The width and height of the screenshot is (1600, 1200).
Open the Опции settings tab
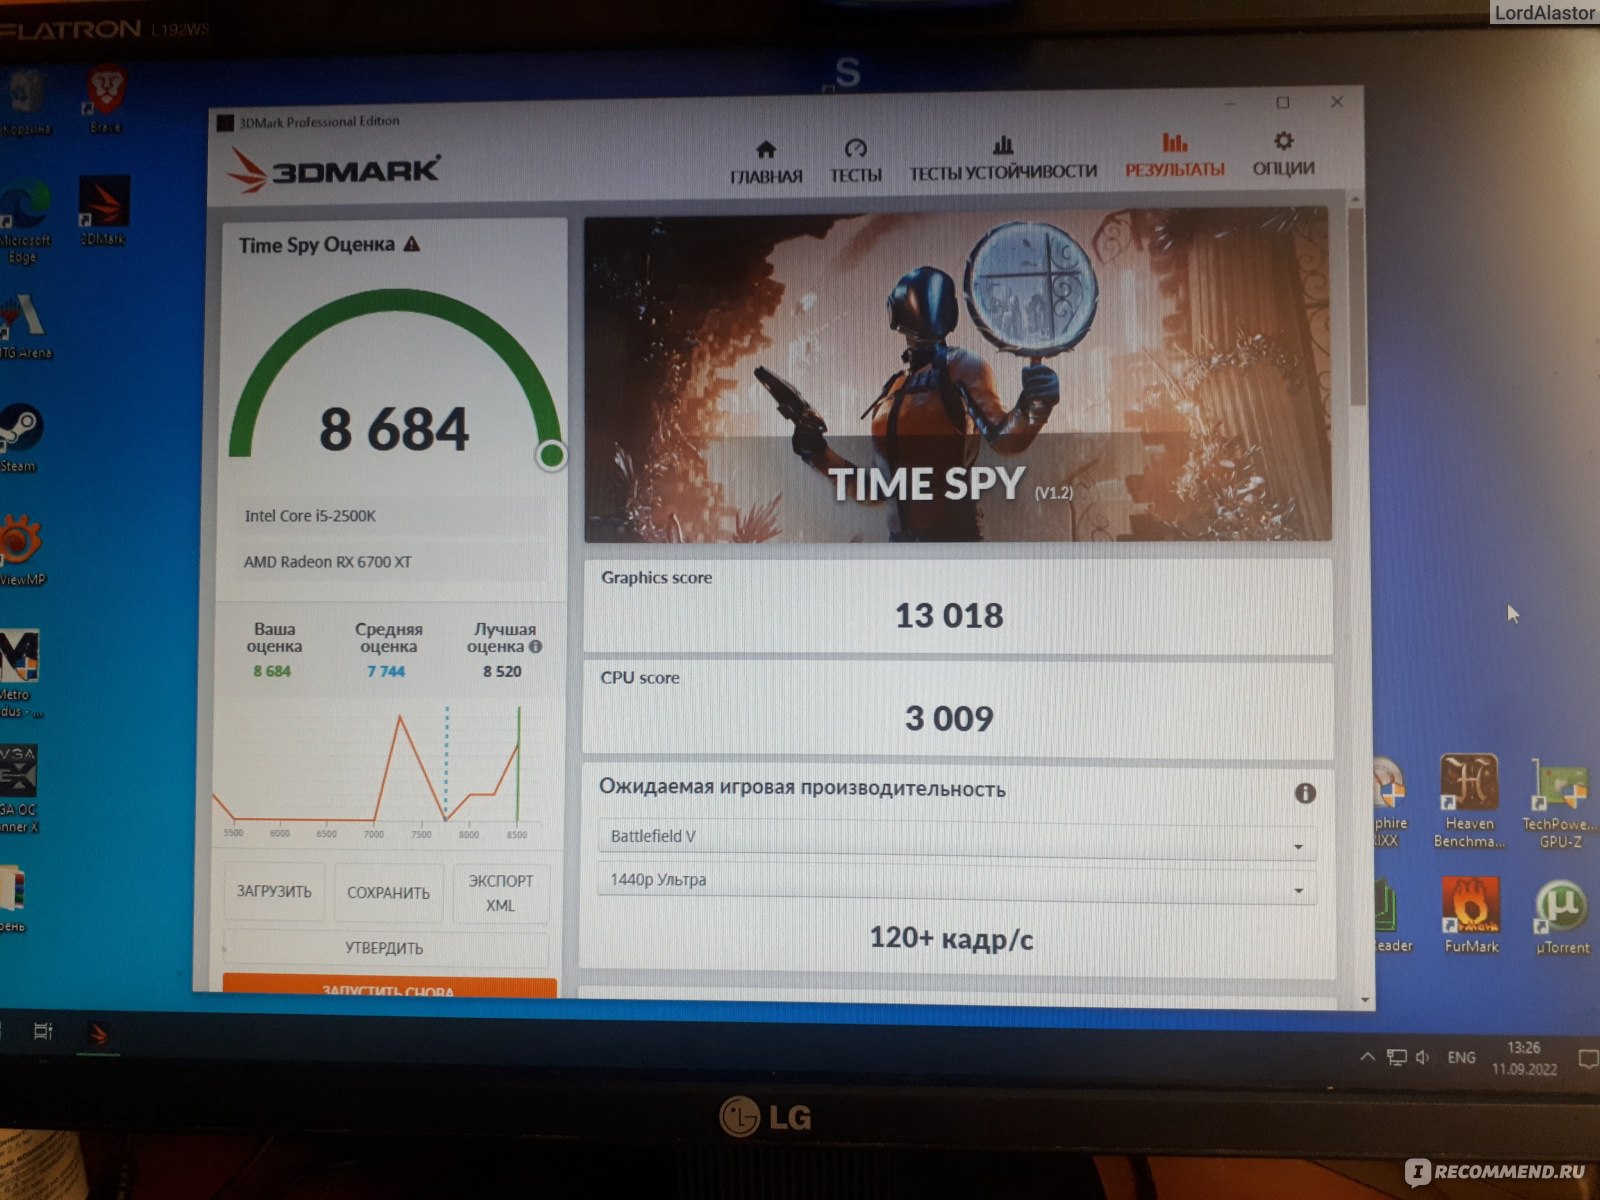coord(1283,154)
